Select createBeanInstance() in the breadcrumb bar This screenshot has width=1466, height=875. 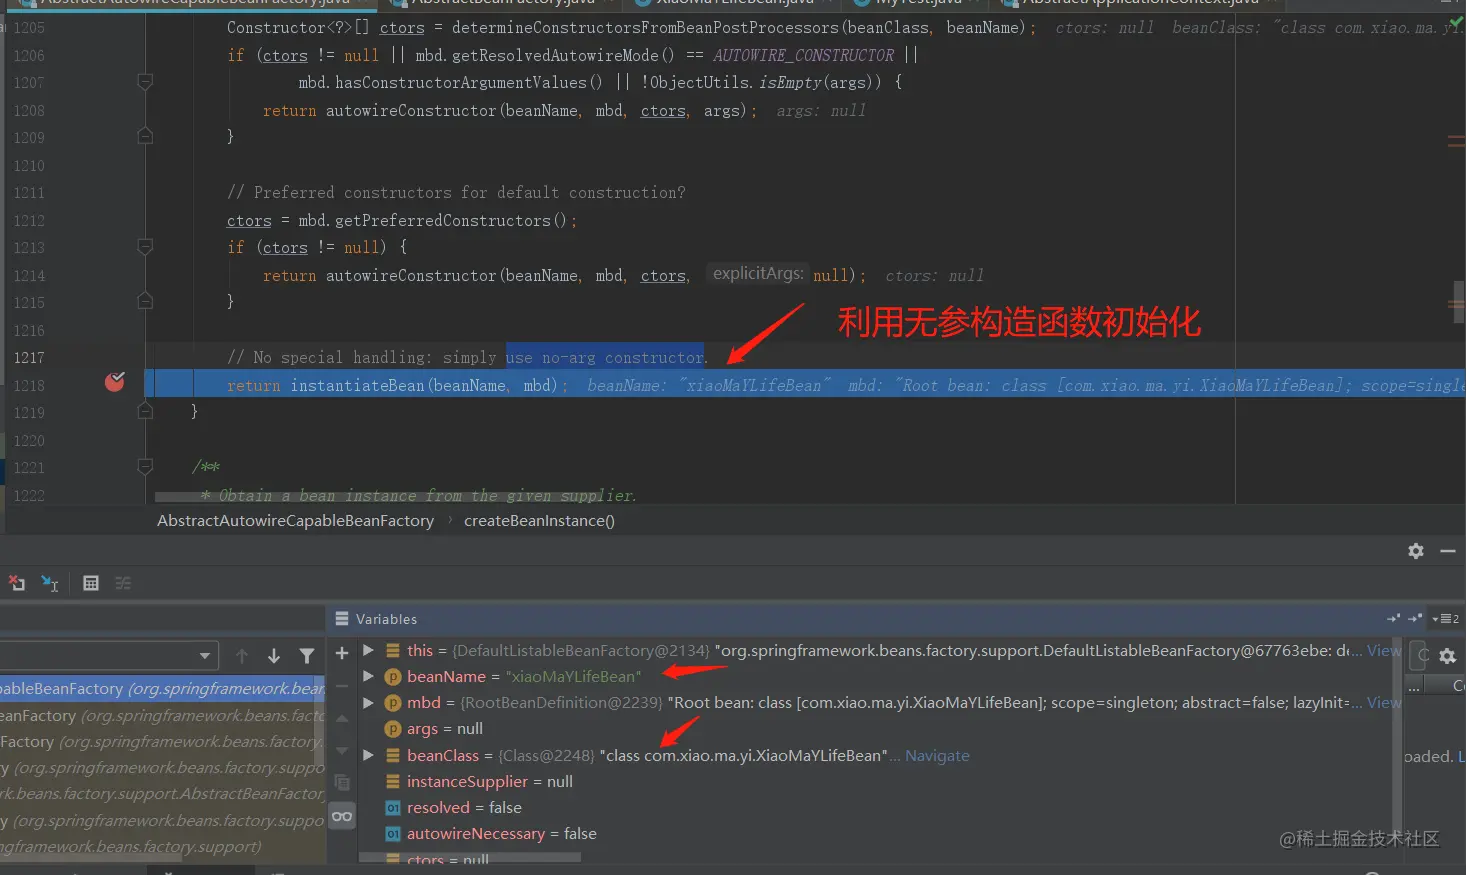(539, 520)
